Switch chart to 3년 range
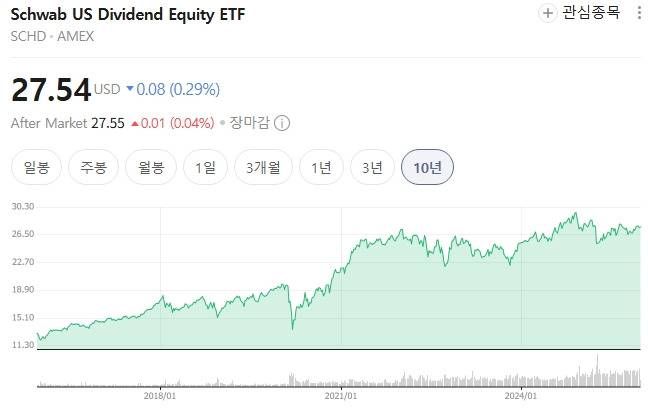This screenshot has width=648, height=410. (372, 167)
